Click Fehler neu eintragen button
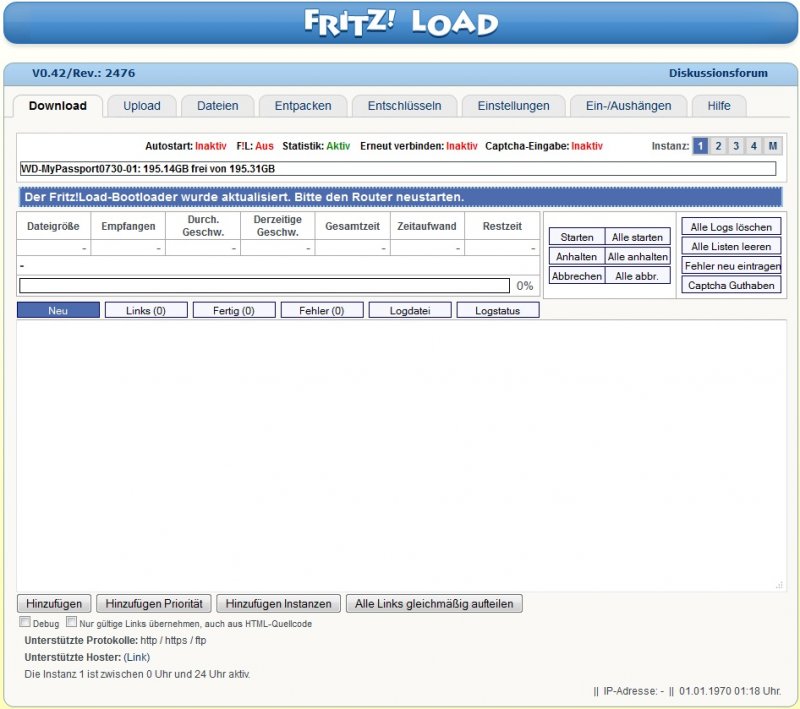Screen dimensions: 800x709 tap(731, 266)
